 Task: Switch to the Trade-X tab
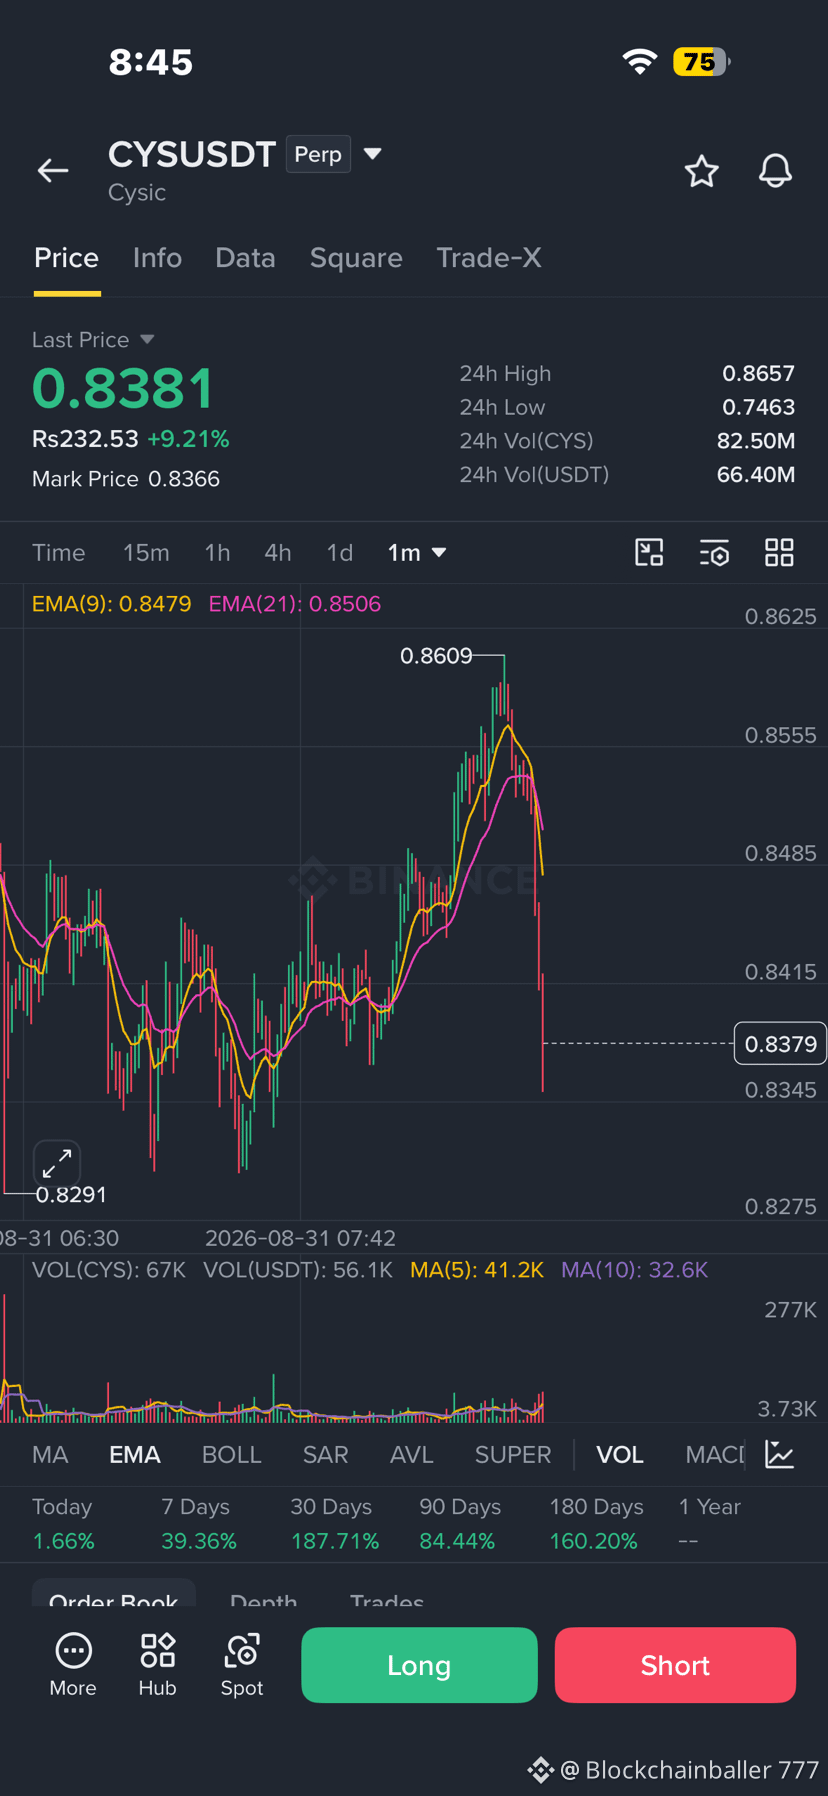coord(489,258)
